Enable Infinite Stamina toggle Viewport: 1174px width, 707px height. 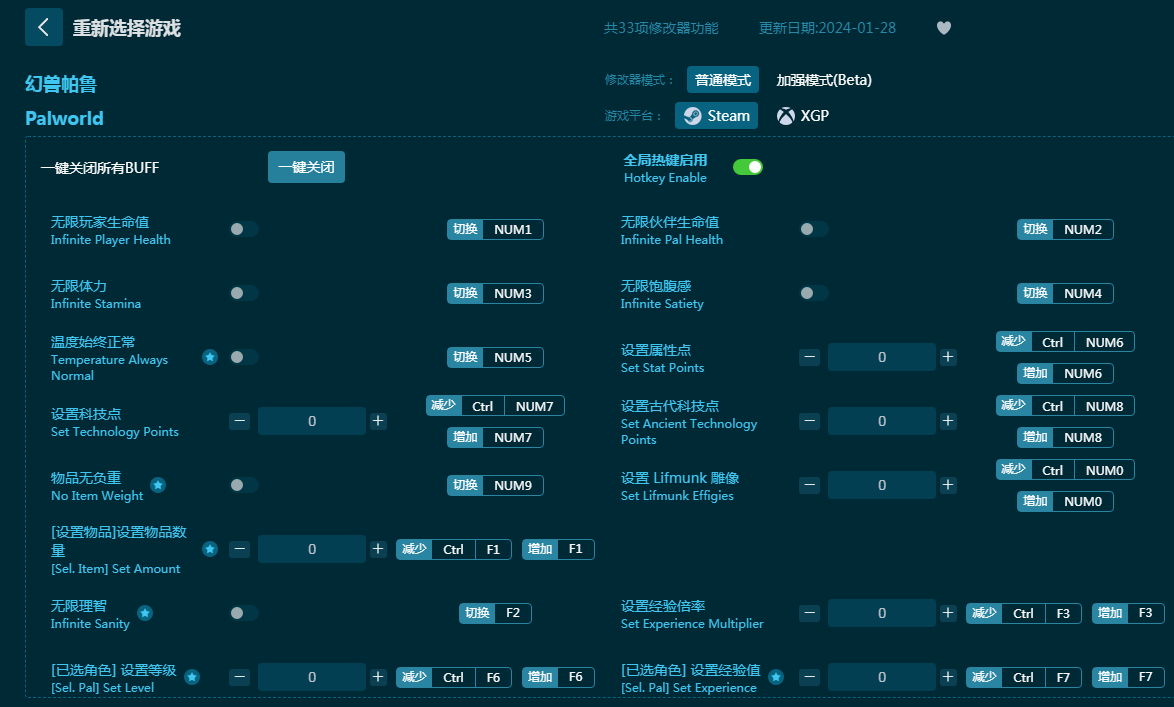(x=244, y=293)
